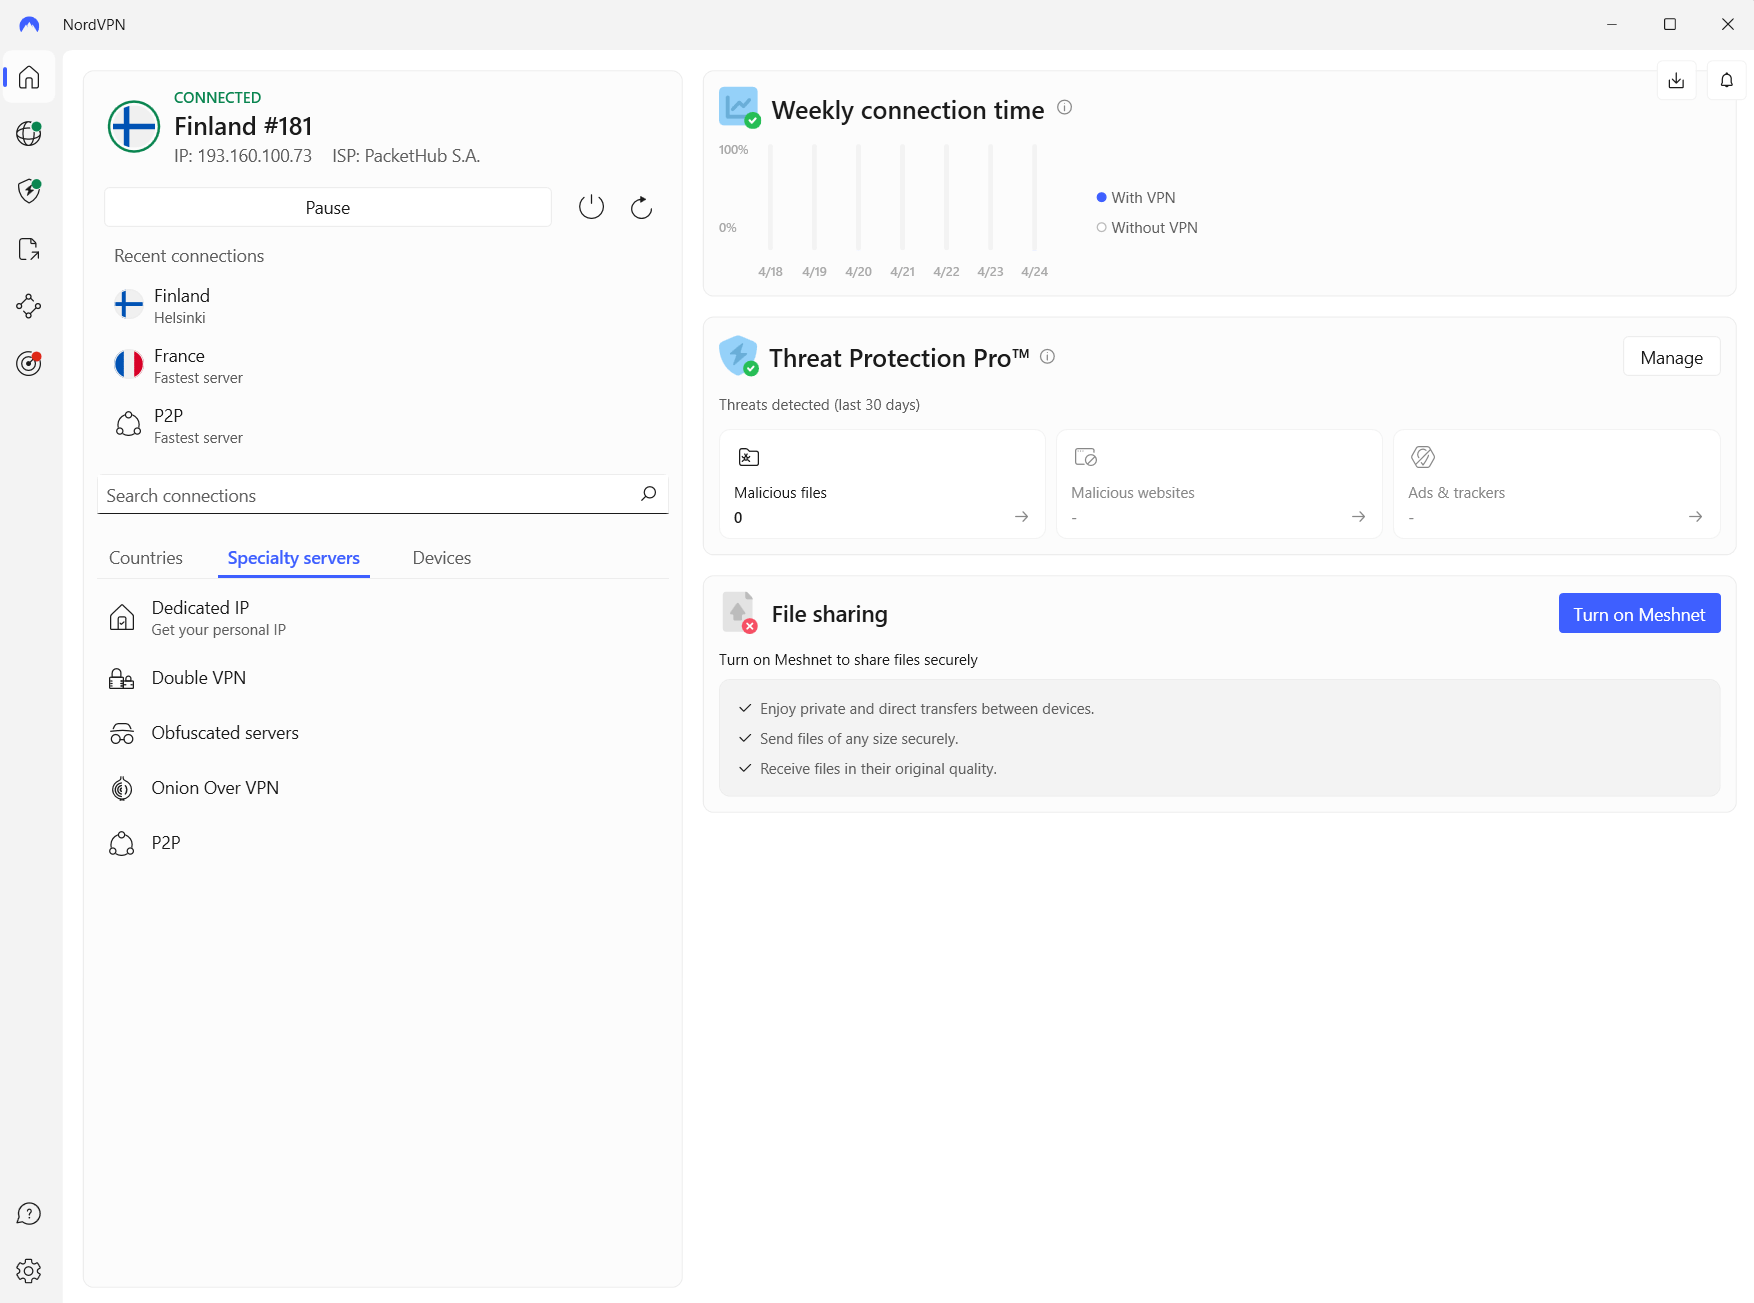Click info icon beside Weekly connection time
Screen dimensions: 1754x1303
coord(1065,107)
